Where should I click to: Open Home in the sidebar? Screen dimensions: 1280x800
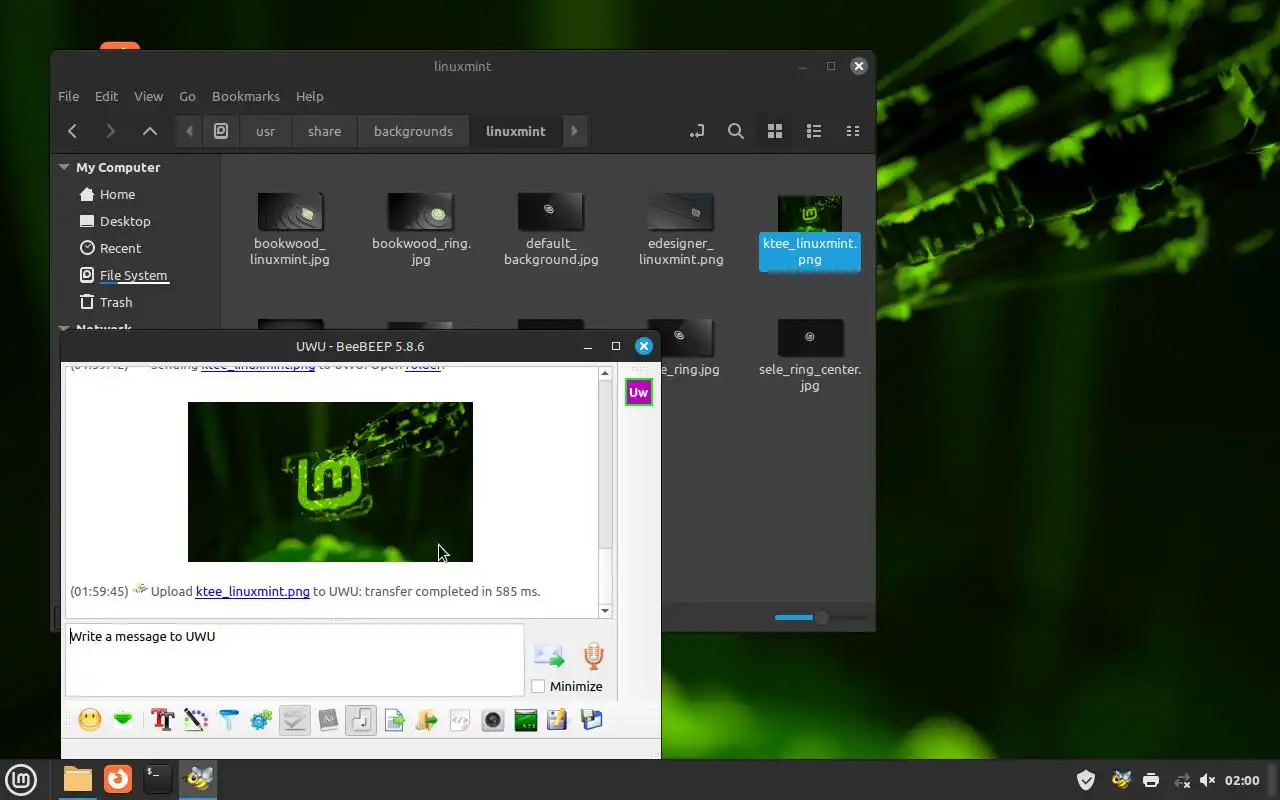click(117, 194)
